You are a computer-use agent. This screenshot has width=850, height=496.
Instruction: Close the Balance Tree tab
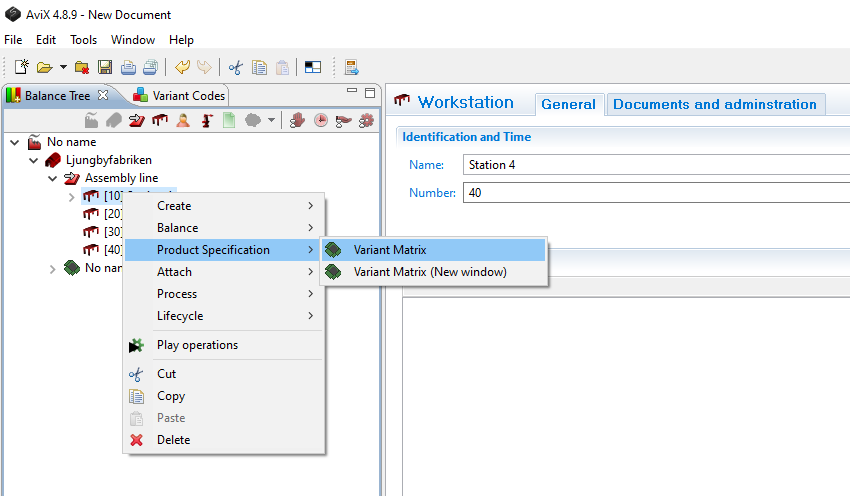click(102, 96)
